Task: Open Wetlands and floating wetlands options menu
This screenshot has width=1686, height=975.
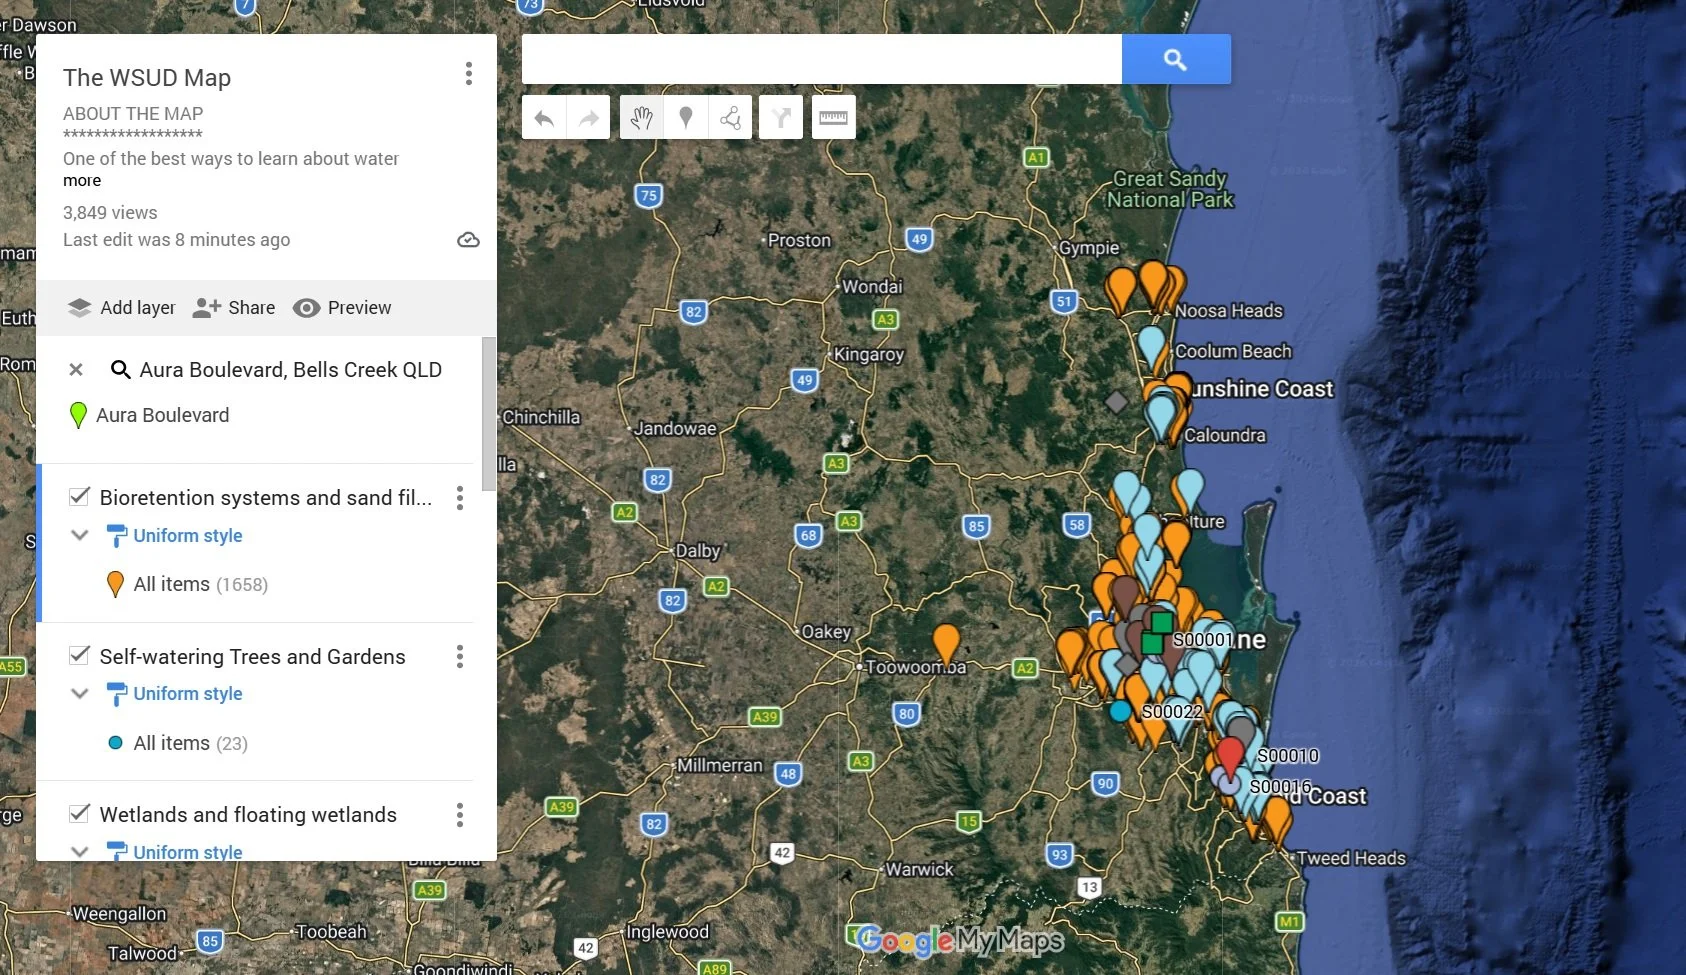Action: pyautogui.click(x=460, y=815)
